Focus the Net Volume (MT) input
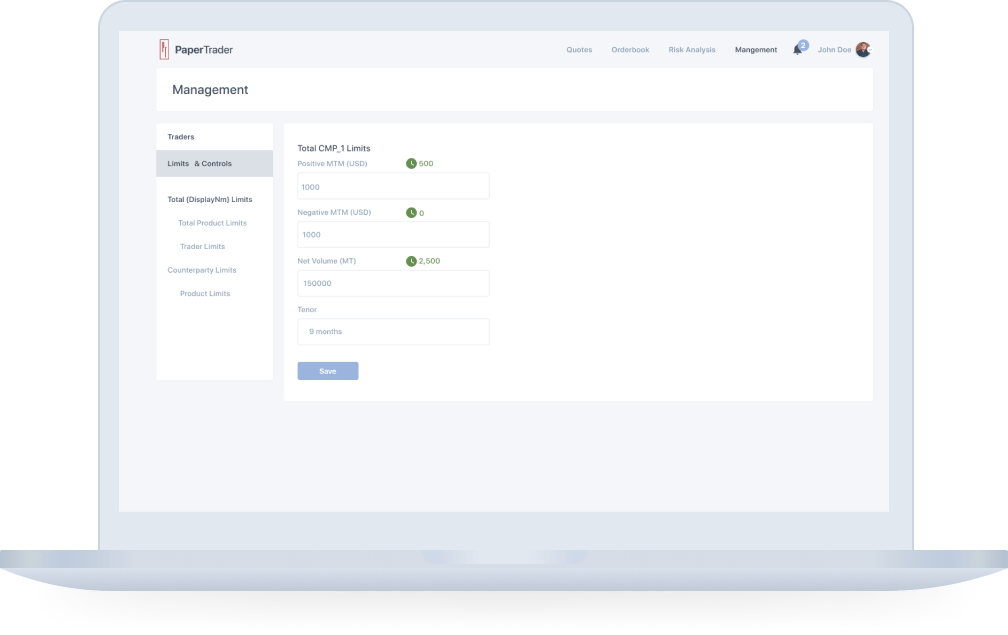Screen dimensions: 1008x635 pos(393,283)
